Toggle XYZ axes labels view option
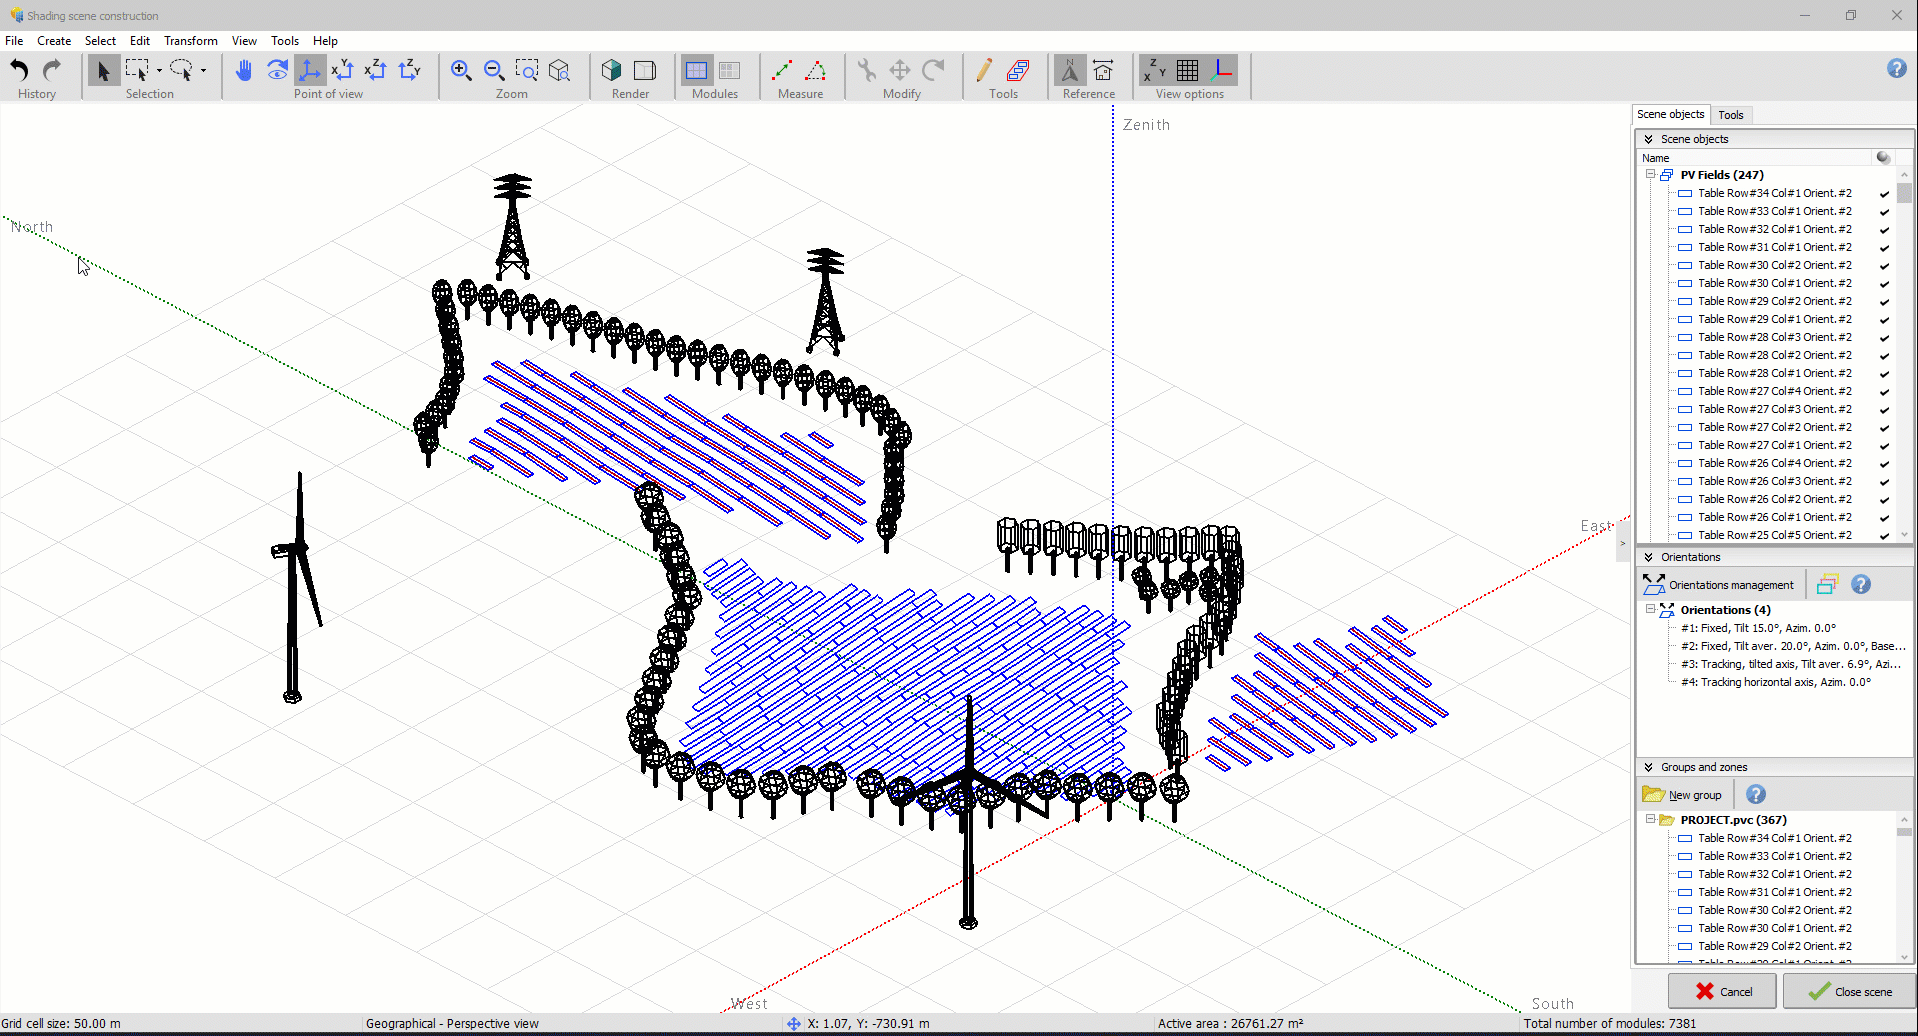This screenshot has height=1036, width=1918. coord(1155,70)
